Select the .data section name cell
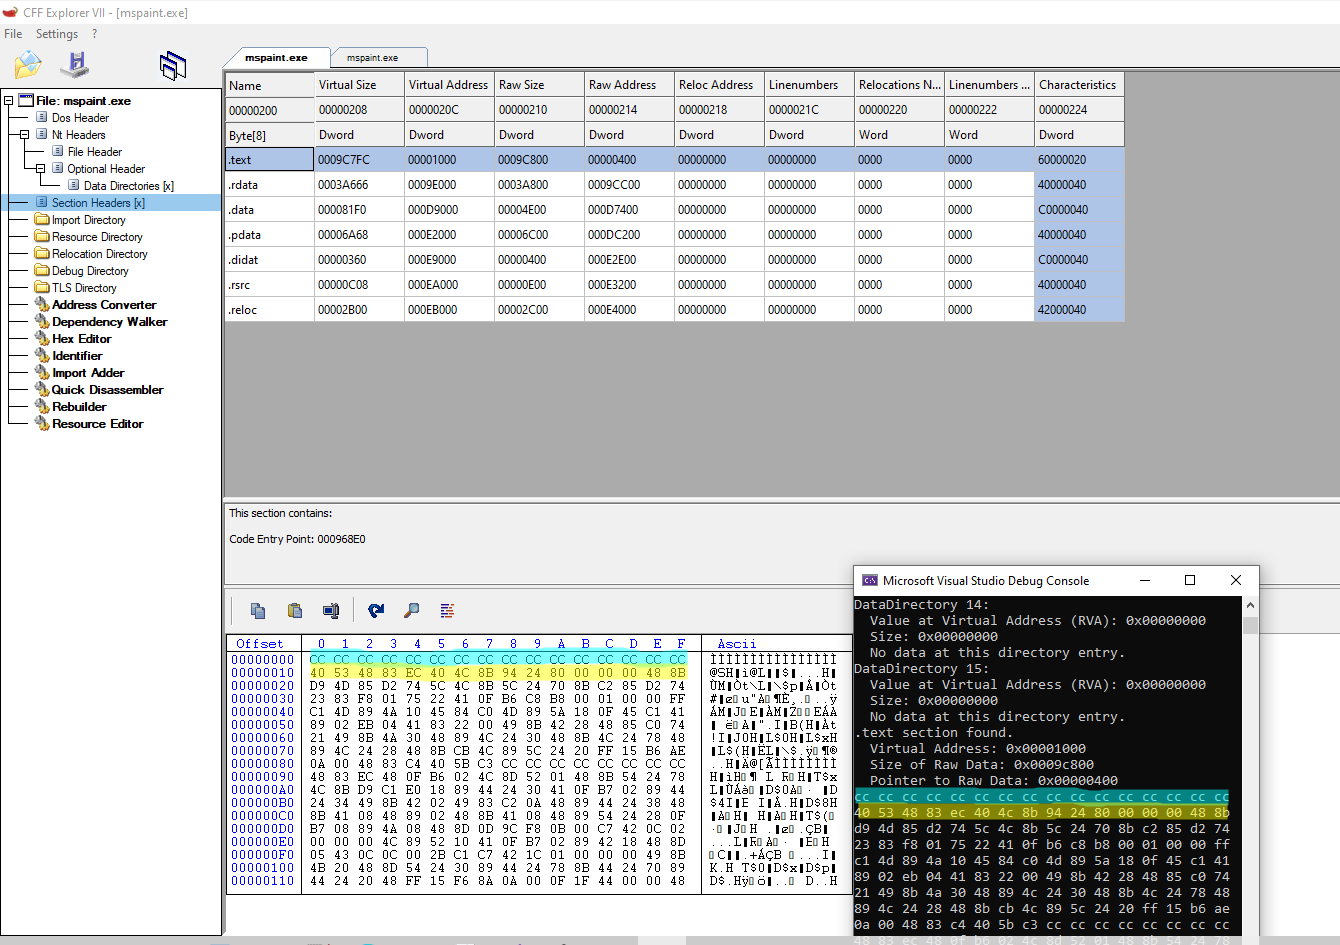The image size is (1340, 945). 270,209
